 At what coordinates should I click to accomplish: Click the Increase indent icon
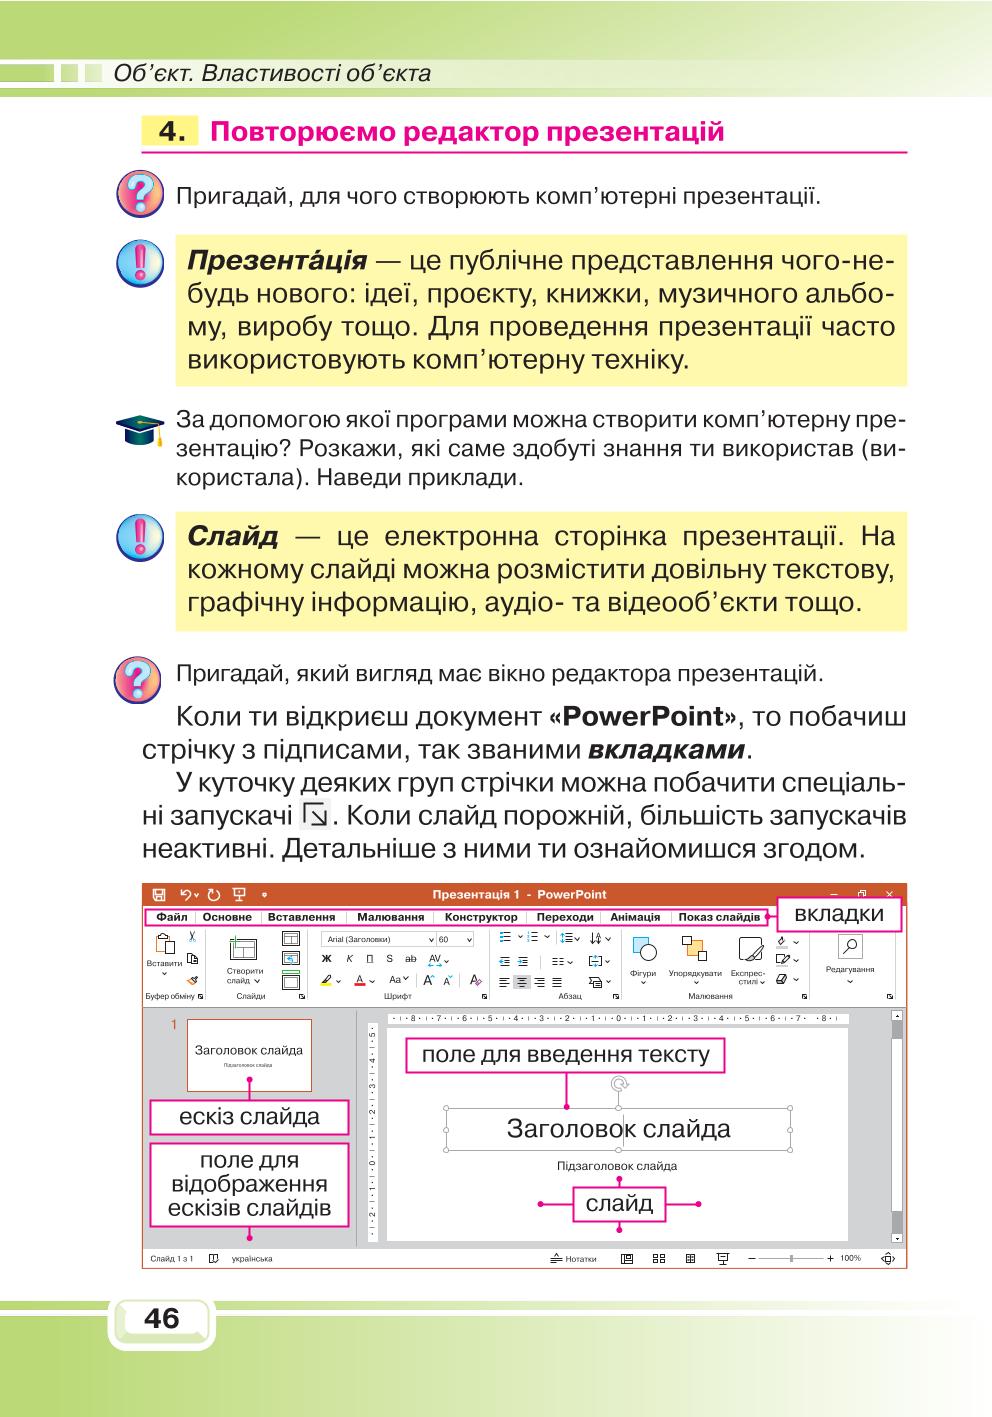523,961
